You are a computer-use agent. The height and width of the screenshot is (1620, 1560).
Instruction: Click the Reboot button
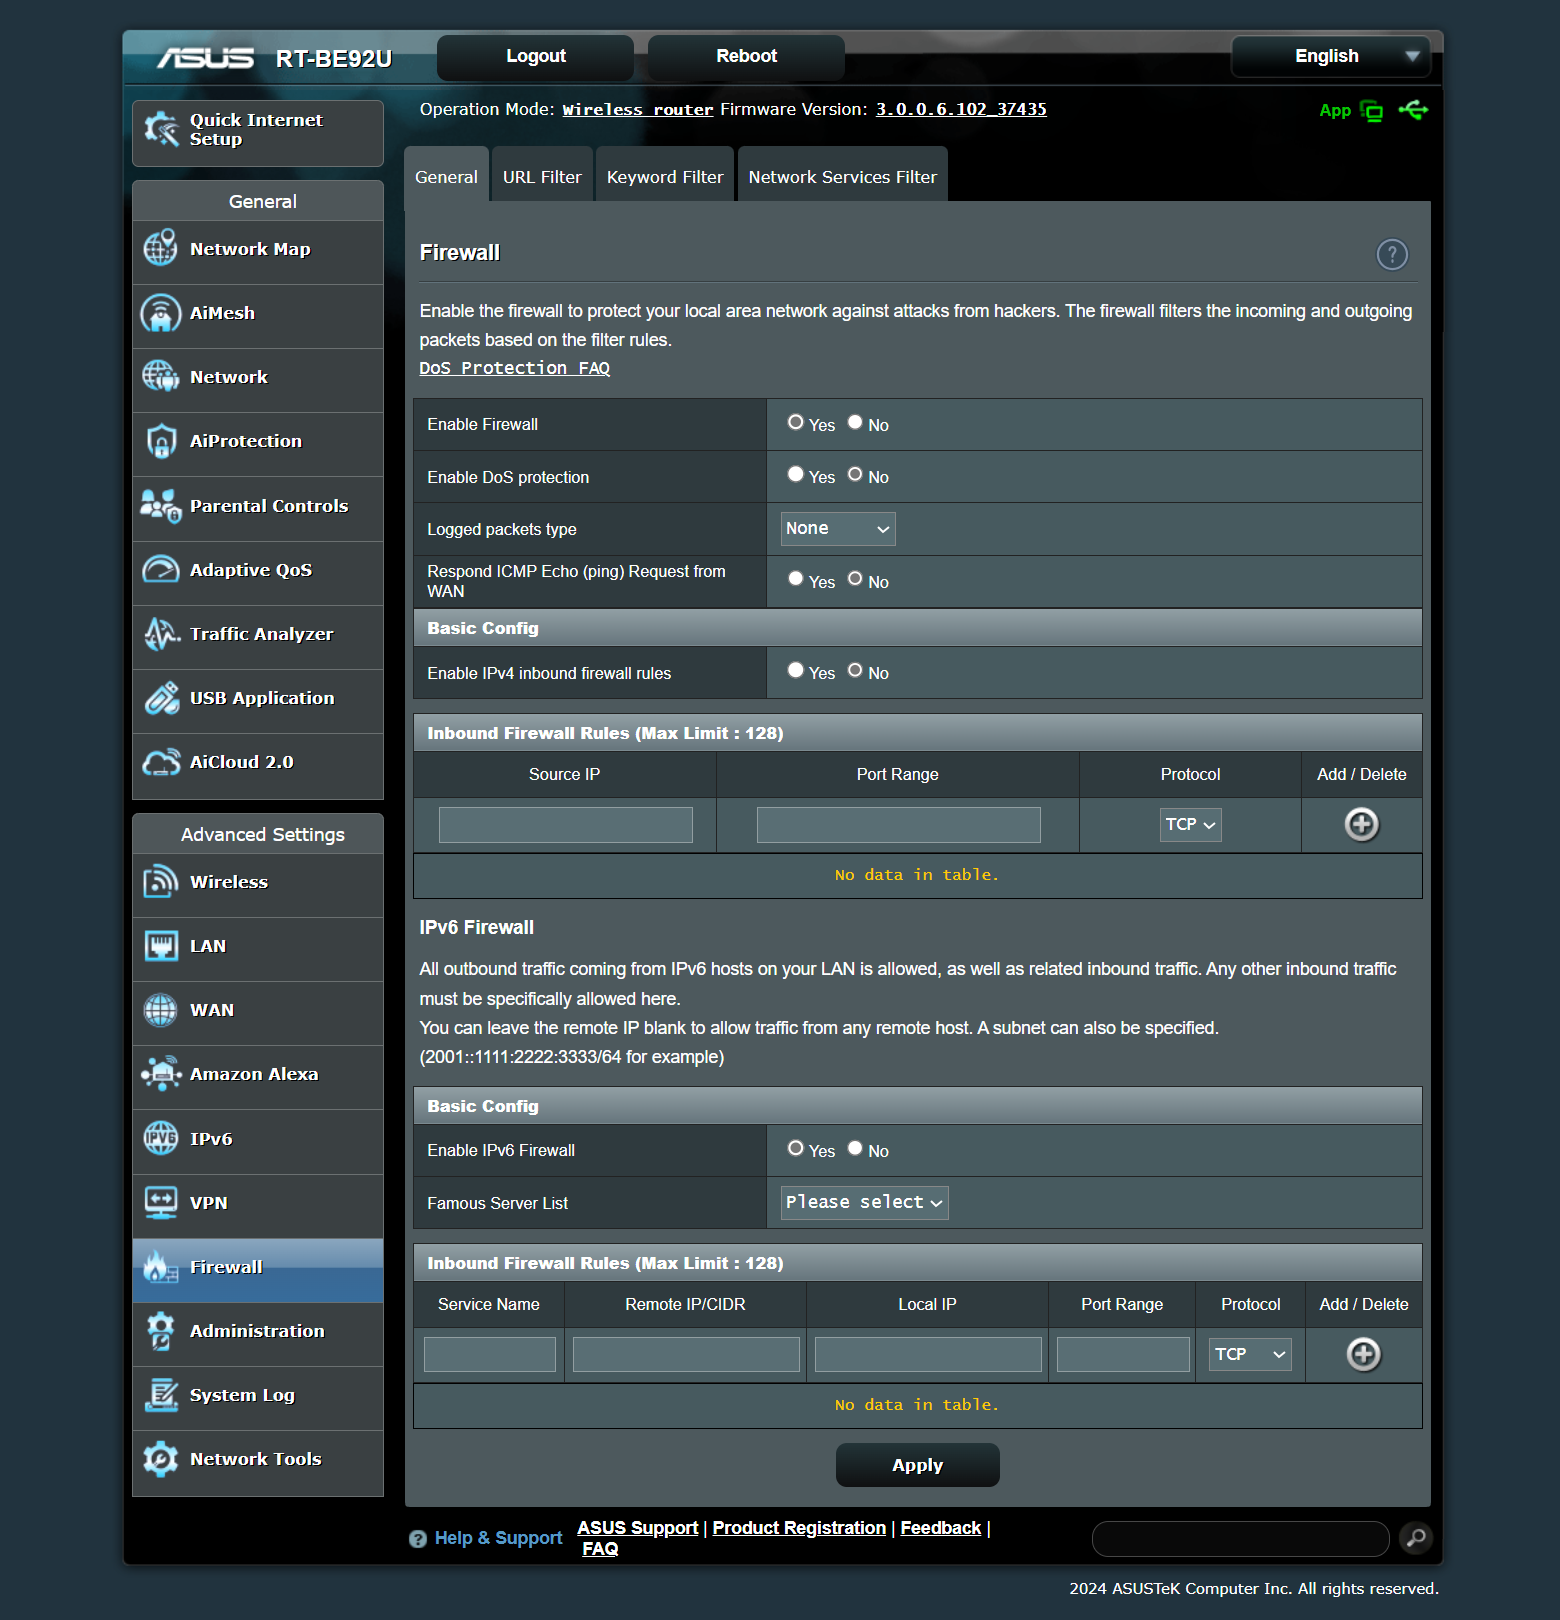coord(746,57)
